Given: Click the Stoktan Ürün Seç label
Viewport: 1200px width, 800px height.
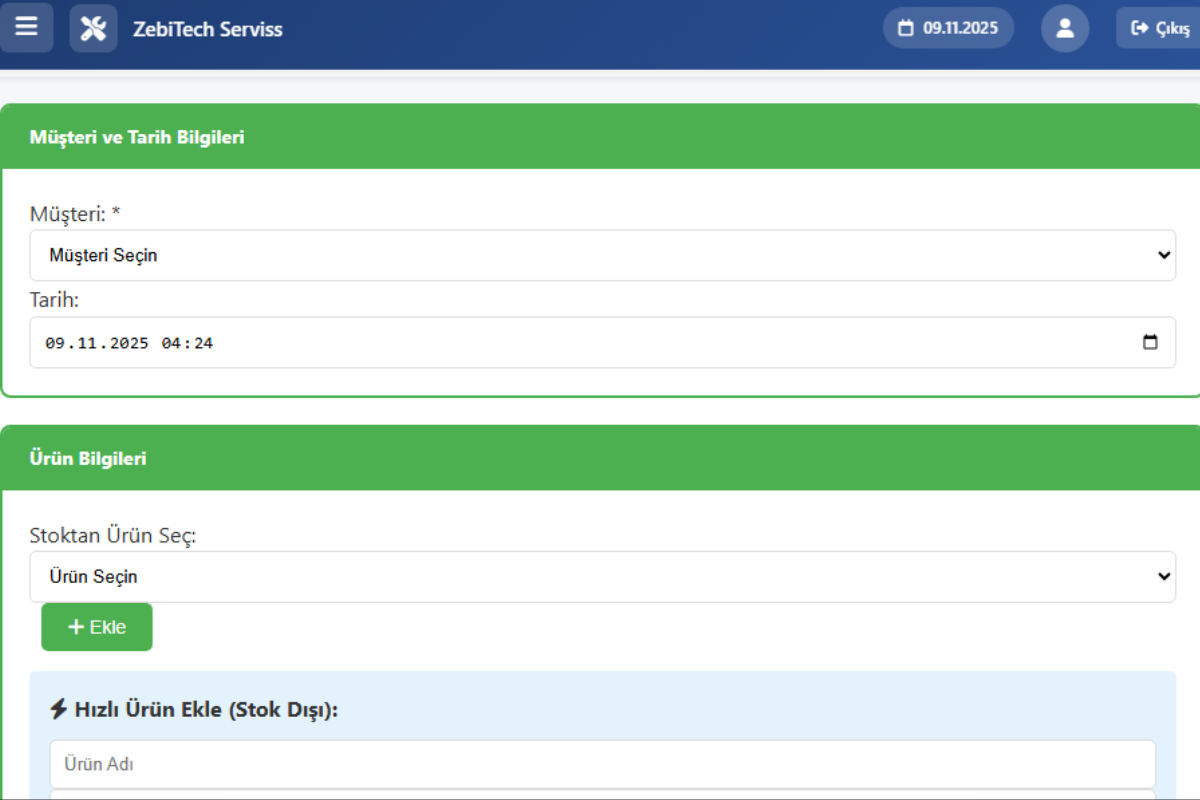Looking at the screenshot, I should [x=113, y=535].
